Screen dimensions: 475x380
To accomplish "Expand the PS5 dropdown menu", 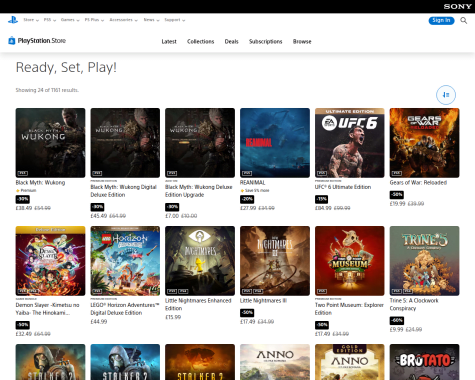I will [x=50, y=20].
